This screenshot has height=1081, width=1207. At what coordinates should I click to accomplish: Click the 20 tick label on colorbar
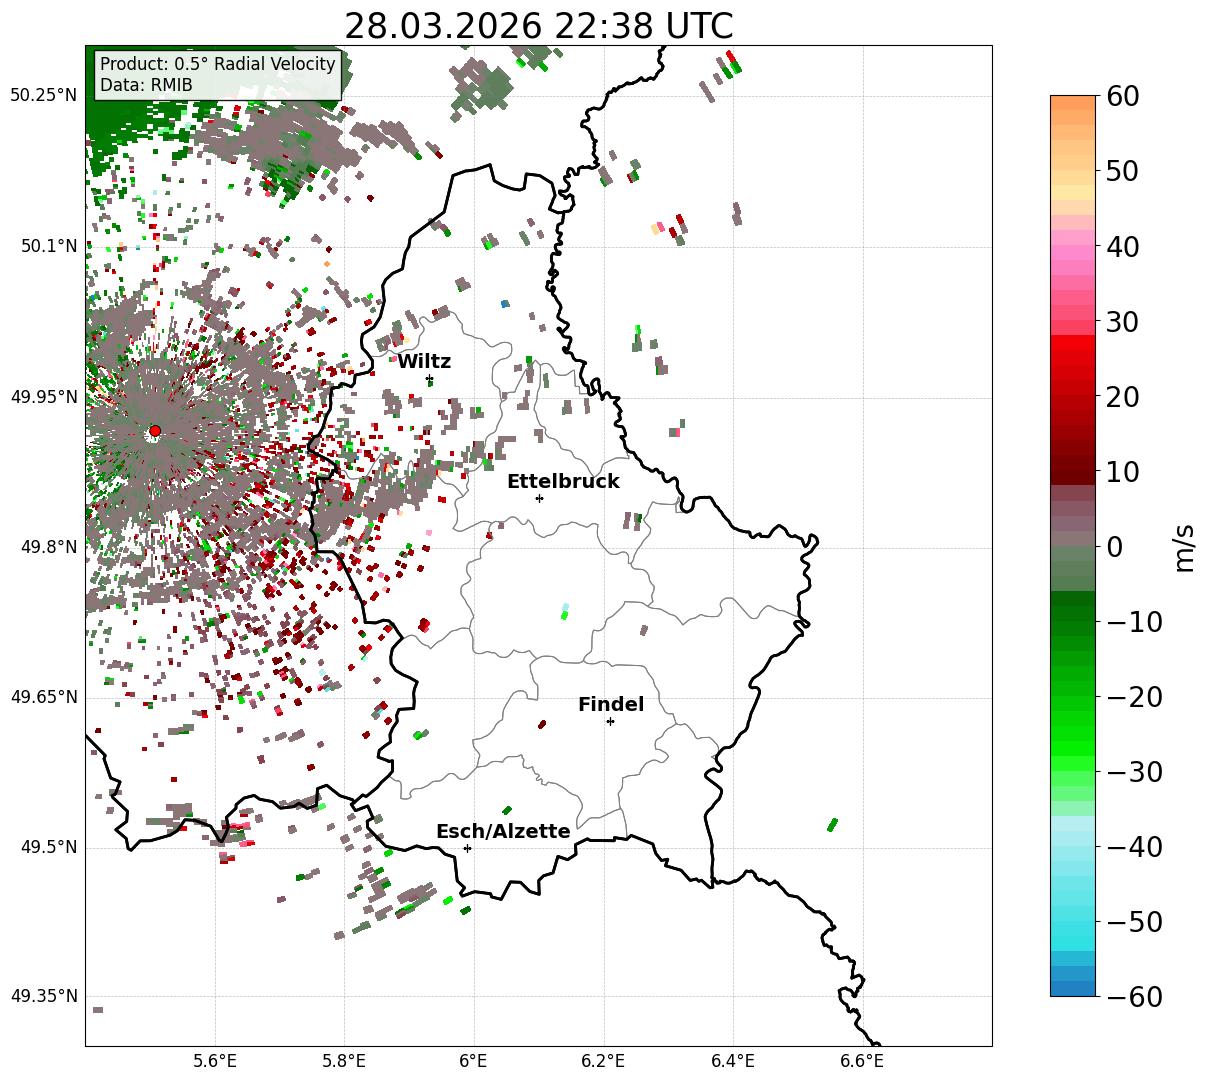1125,397
